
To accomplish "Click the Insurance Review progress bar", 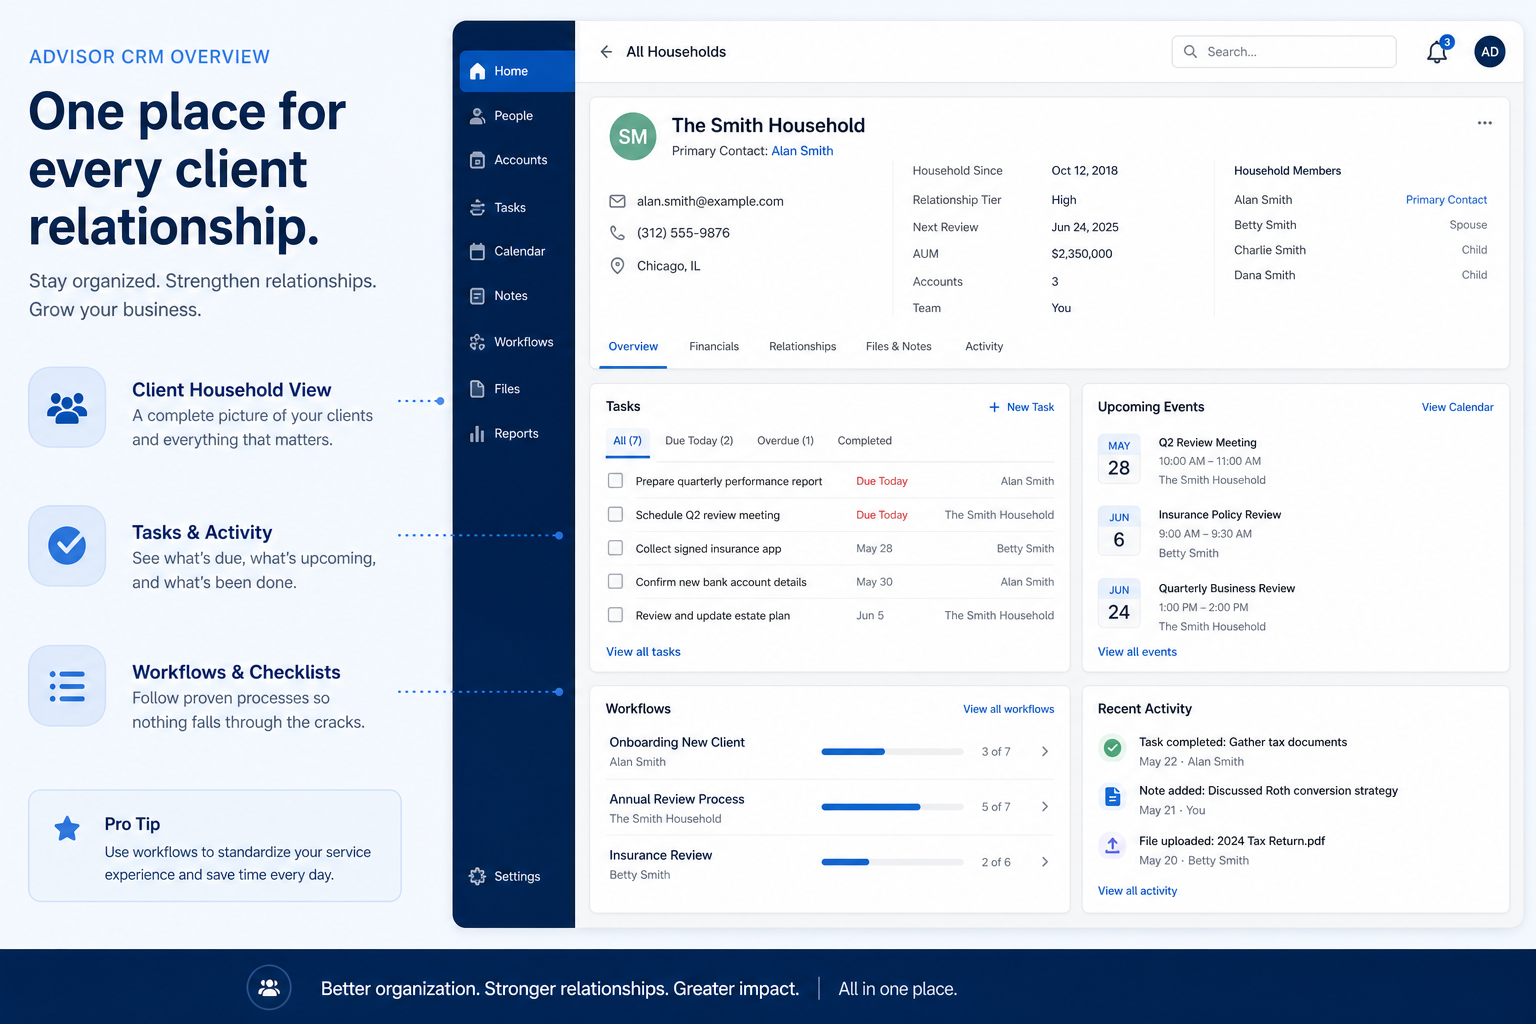I will 892,862.
